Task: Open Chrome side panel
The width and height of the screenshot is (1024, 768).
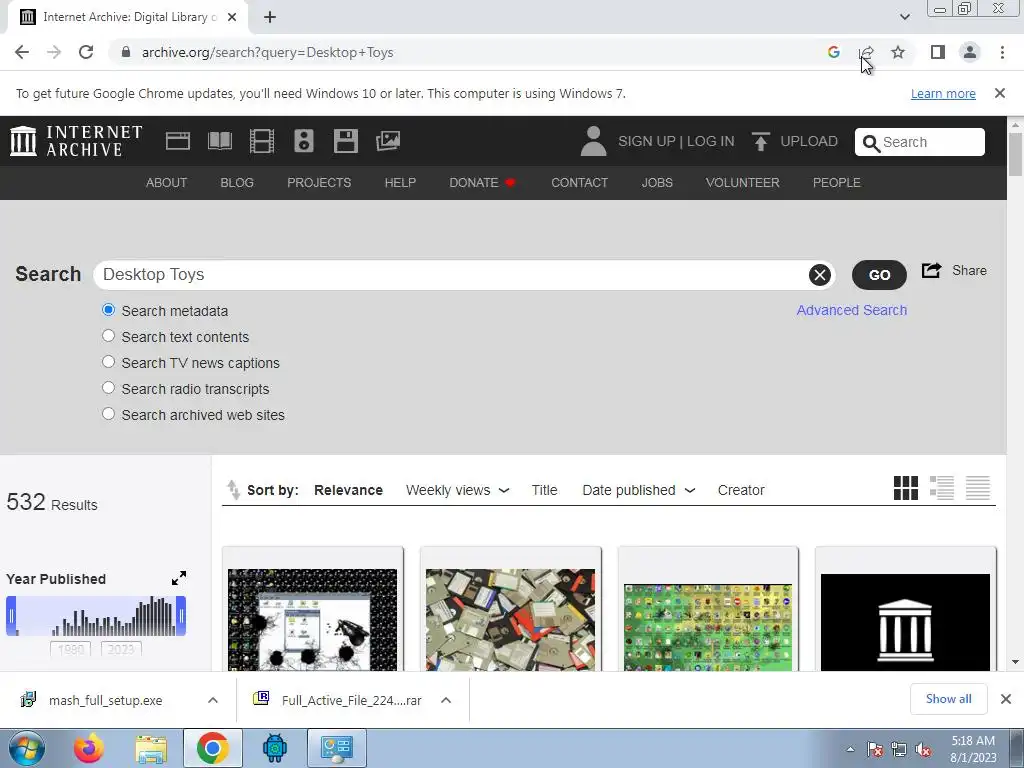Action: (938, 52)
